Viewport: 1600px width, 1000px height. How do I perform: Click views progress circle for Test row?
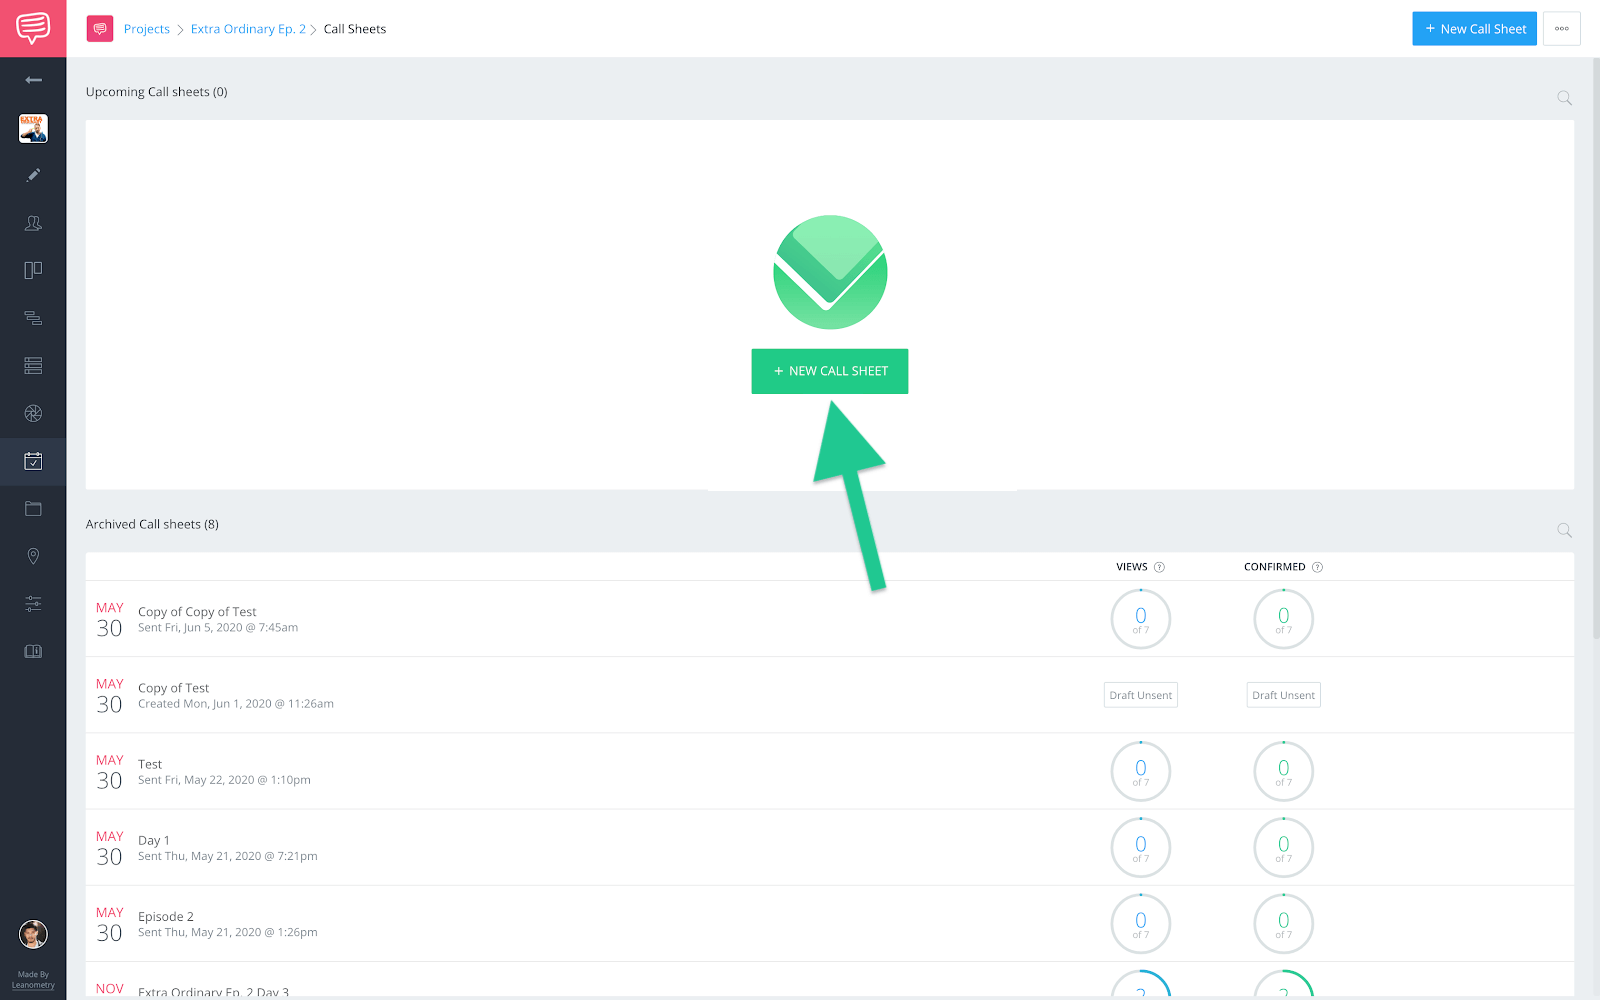1141,771
